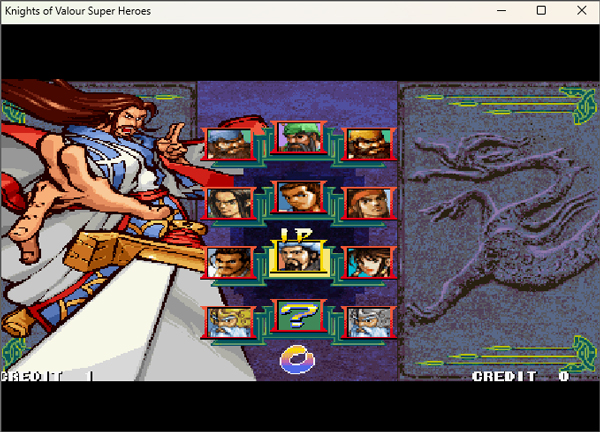Minimize the game window

pos(501,11)
